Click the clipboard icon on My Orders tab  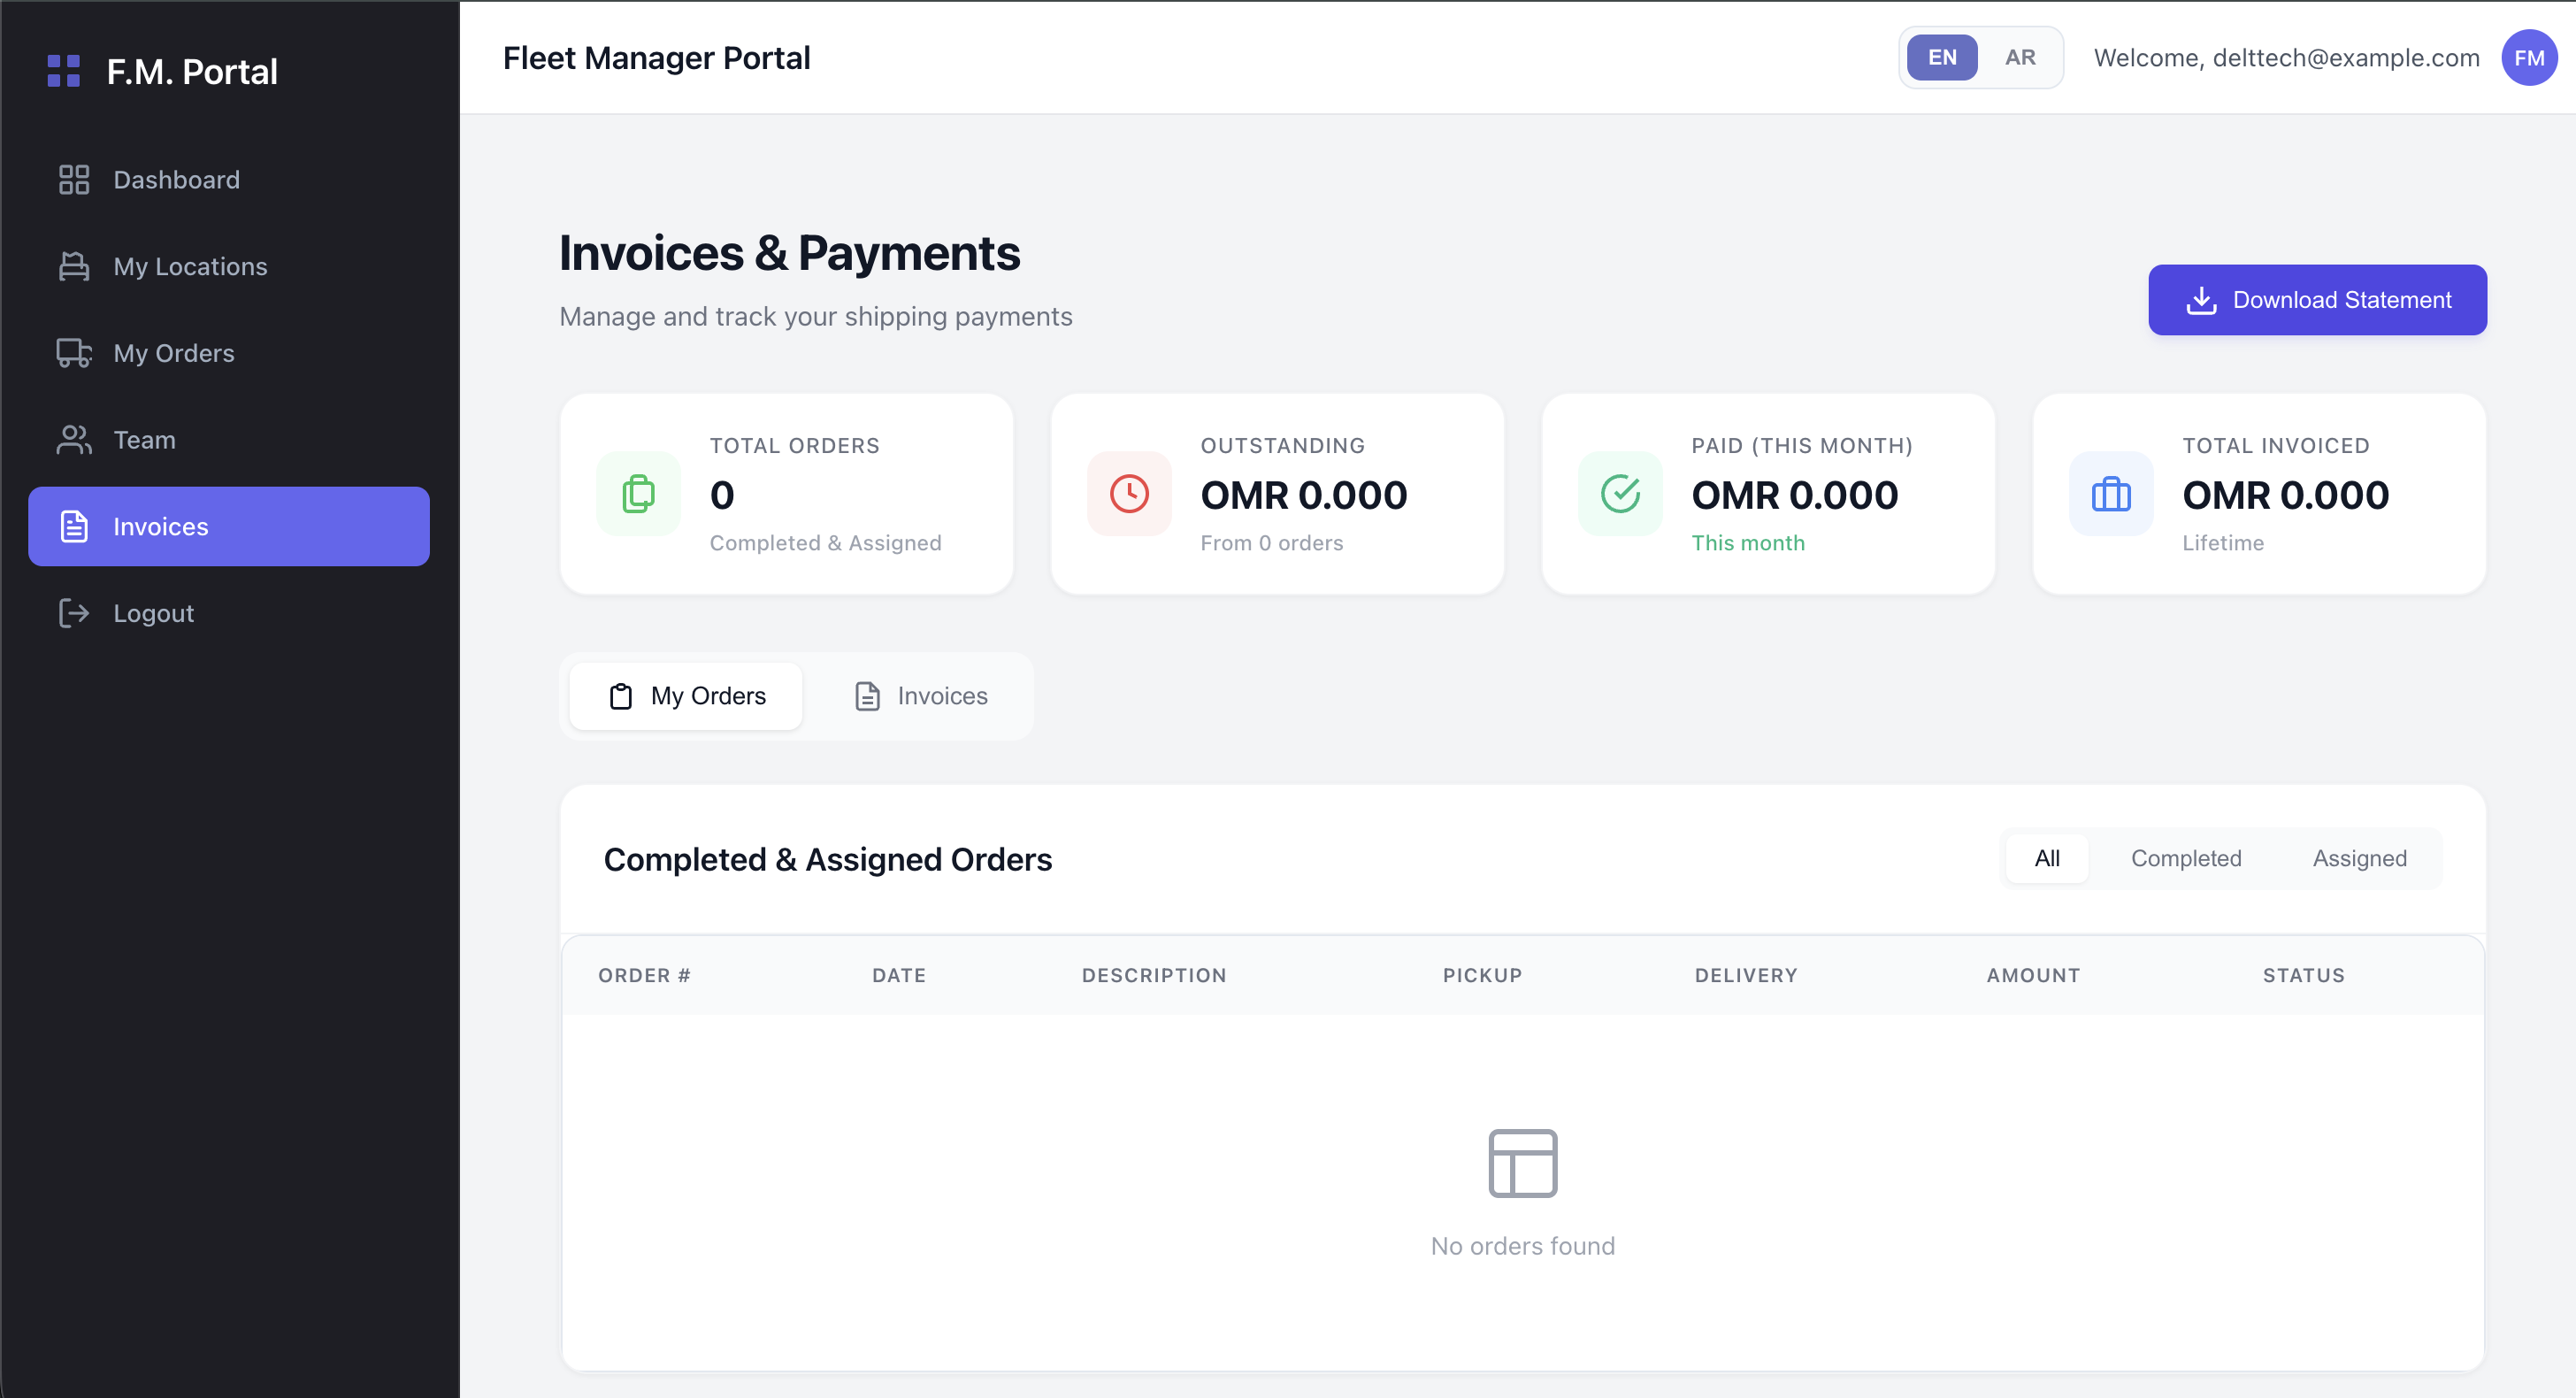point(621,696)
